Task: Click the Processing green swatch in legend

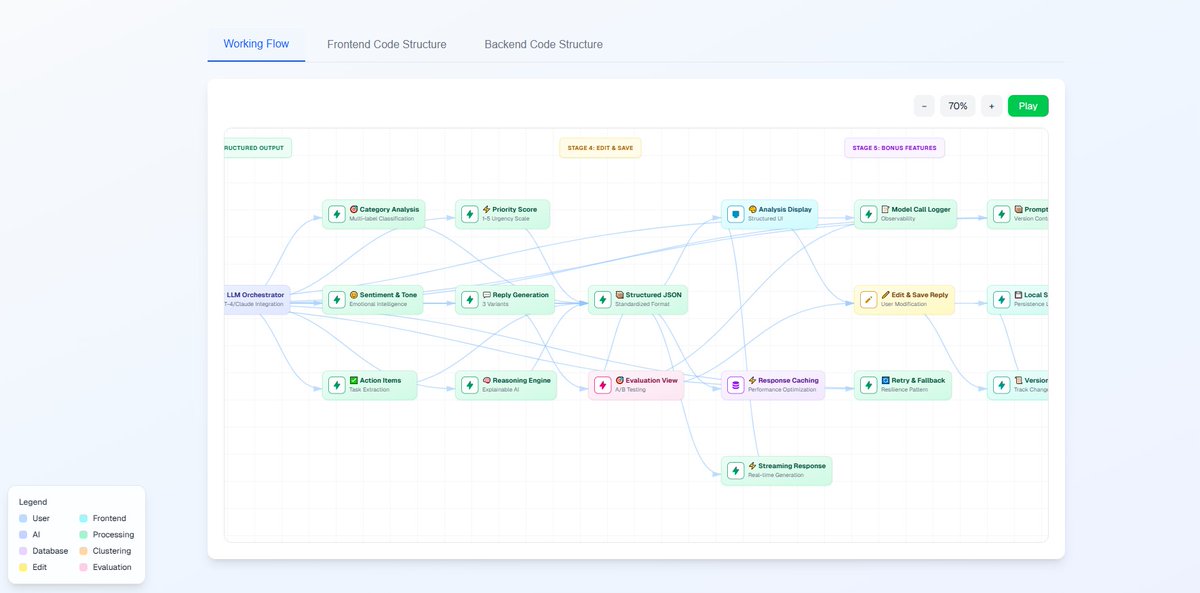Action: click(x=83, y=535)
